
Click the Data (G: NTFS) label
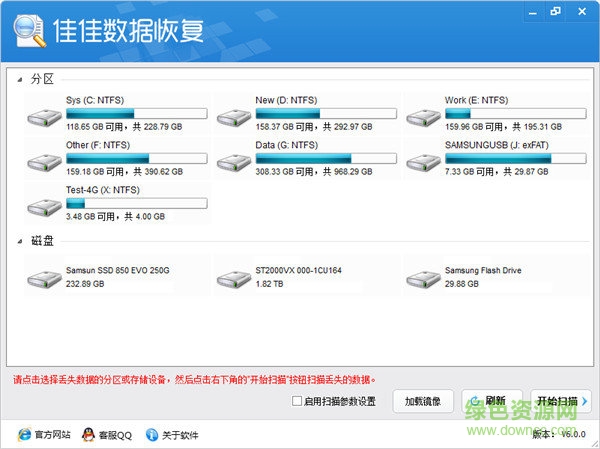click(287, 145)
